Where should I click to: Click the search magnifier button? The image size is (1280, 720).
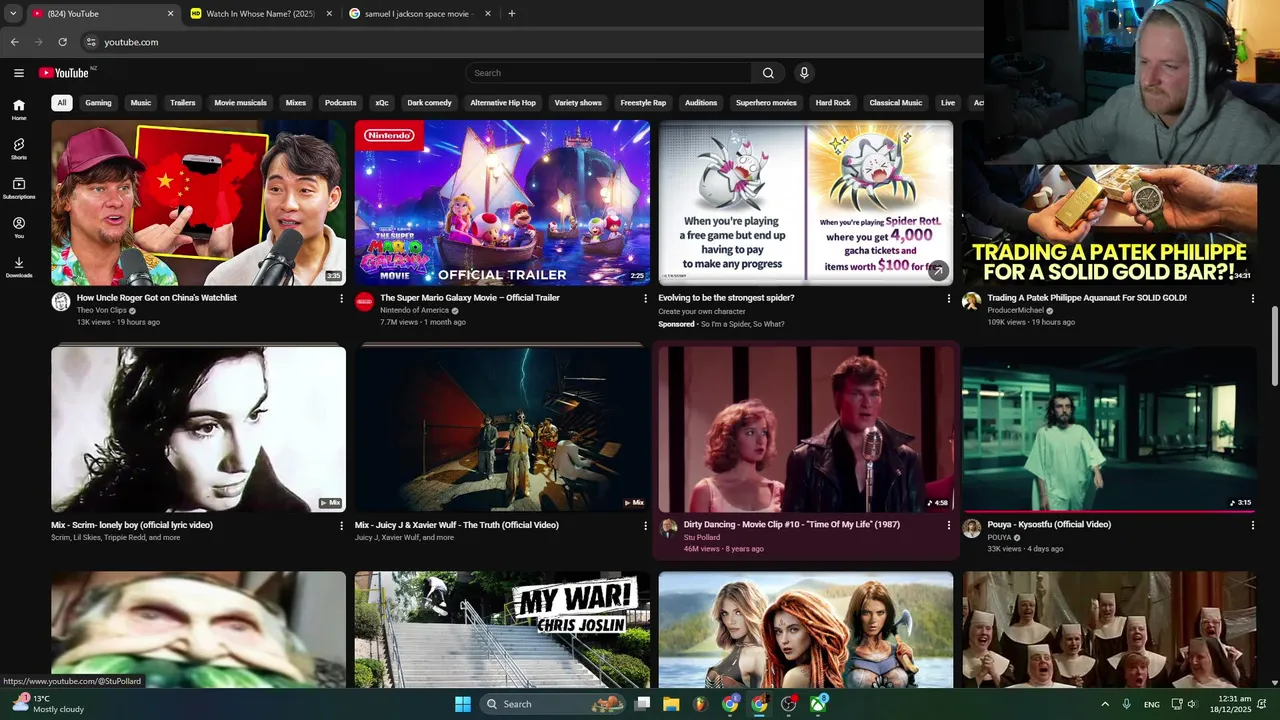click(x=768, y=73)
